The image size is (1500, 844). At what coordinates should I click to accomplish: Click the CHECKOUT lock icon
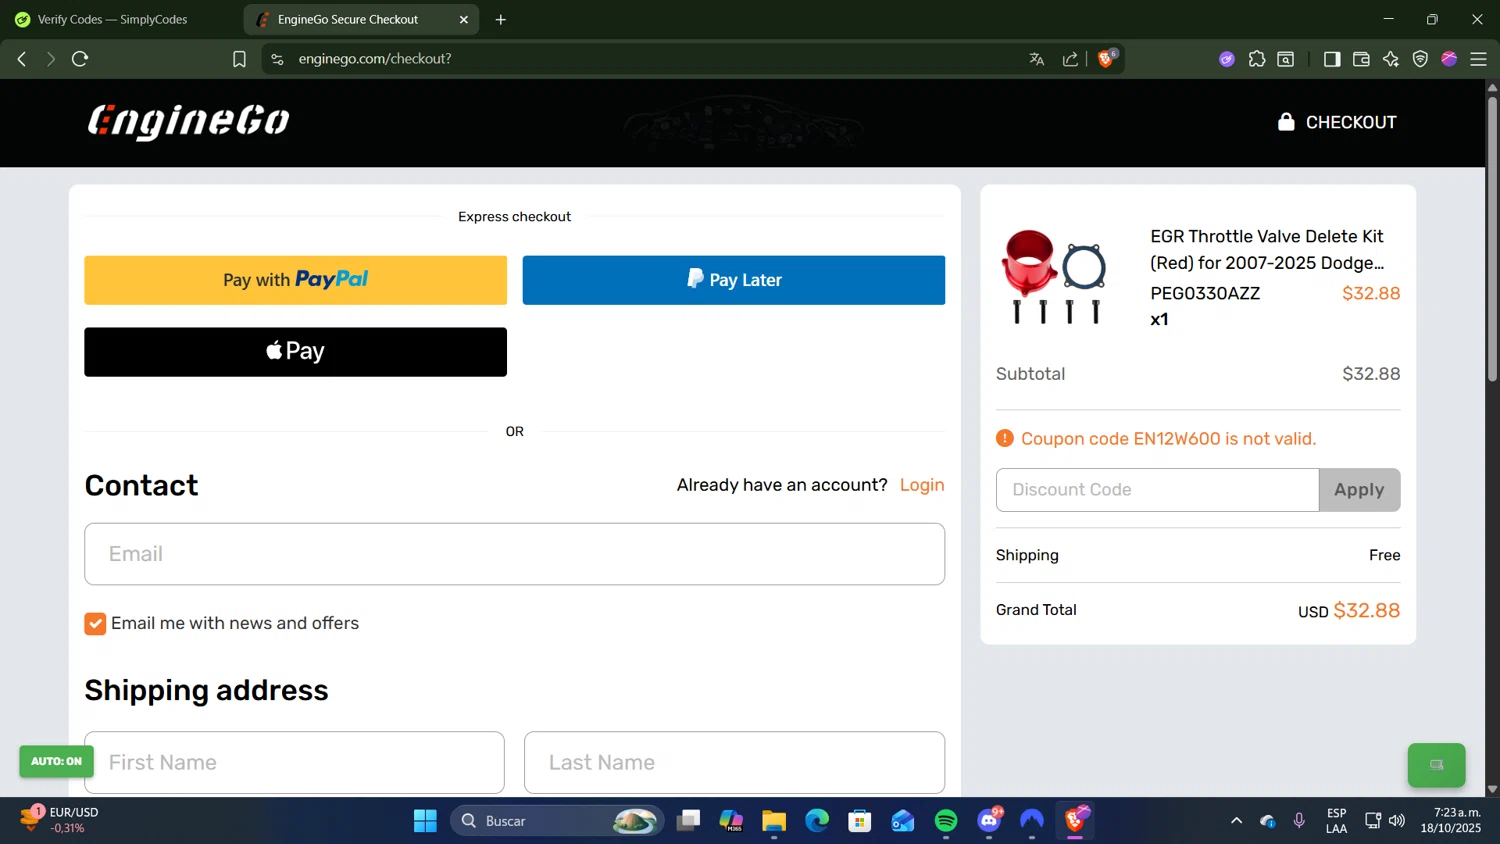1286,122
